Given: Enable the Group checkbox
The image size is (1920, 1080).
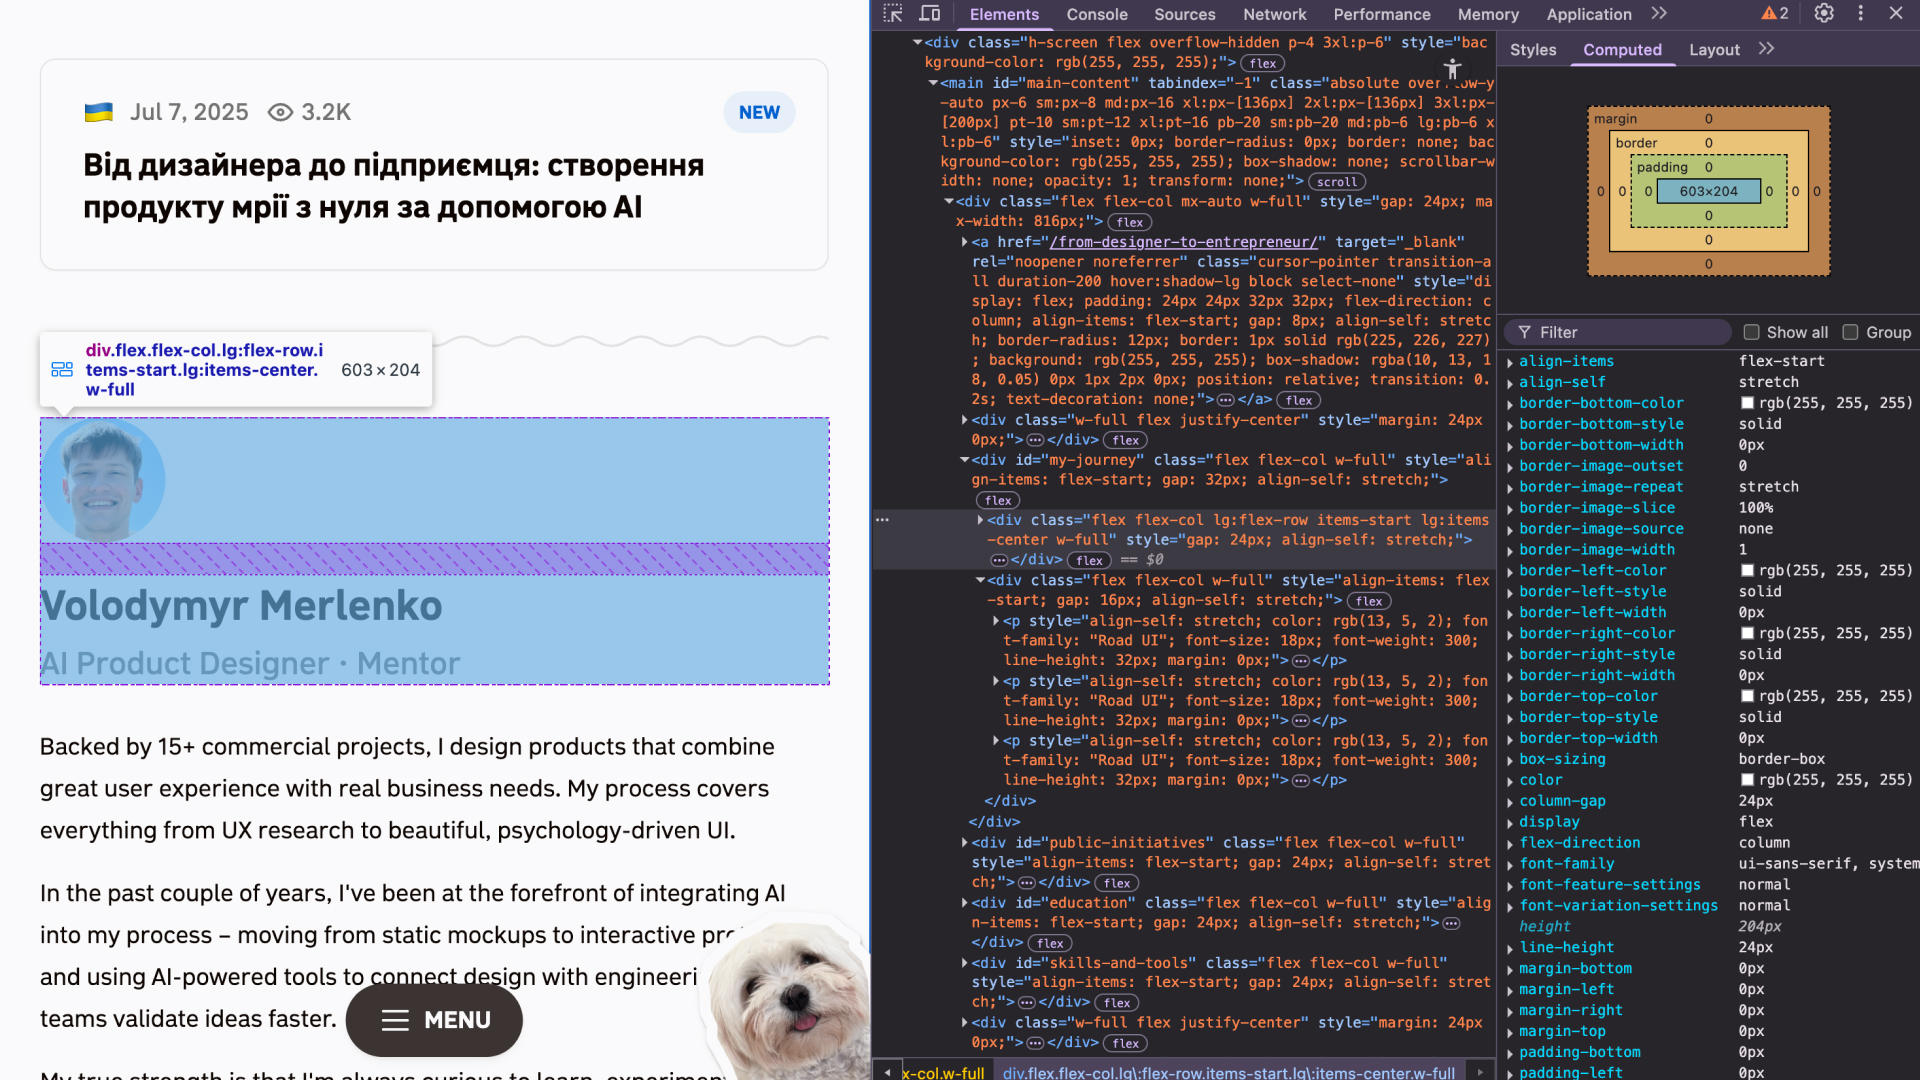Looking at the screenshot, I should (1850, 332).
